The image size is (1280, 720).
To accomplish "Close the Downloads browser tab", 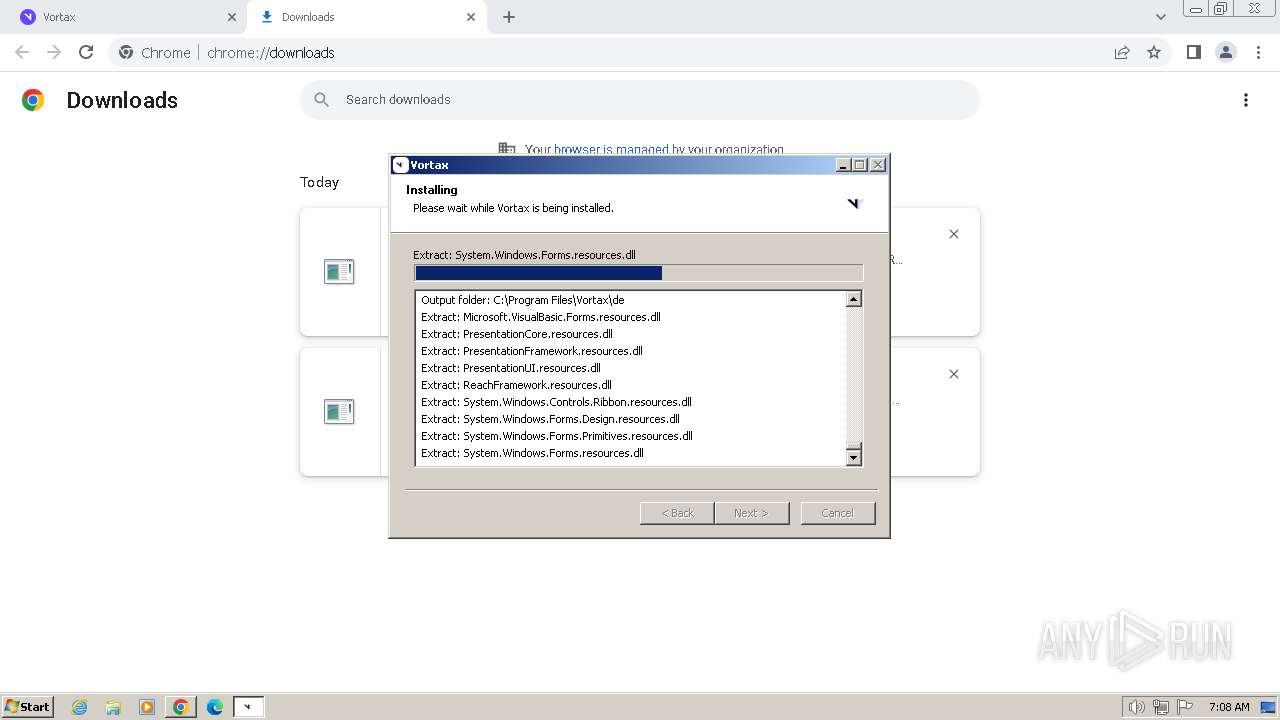I will click(471, 17).
